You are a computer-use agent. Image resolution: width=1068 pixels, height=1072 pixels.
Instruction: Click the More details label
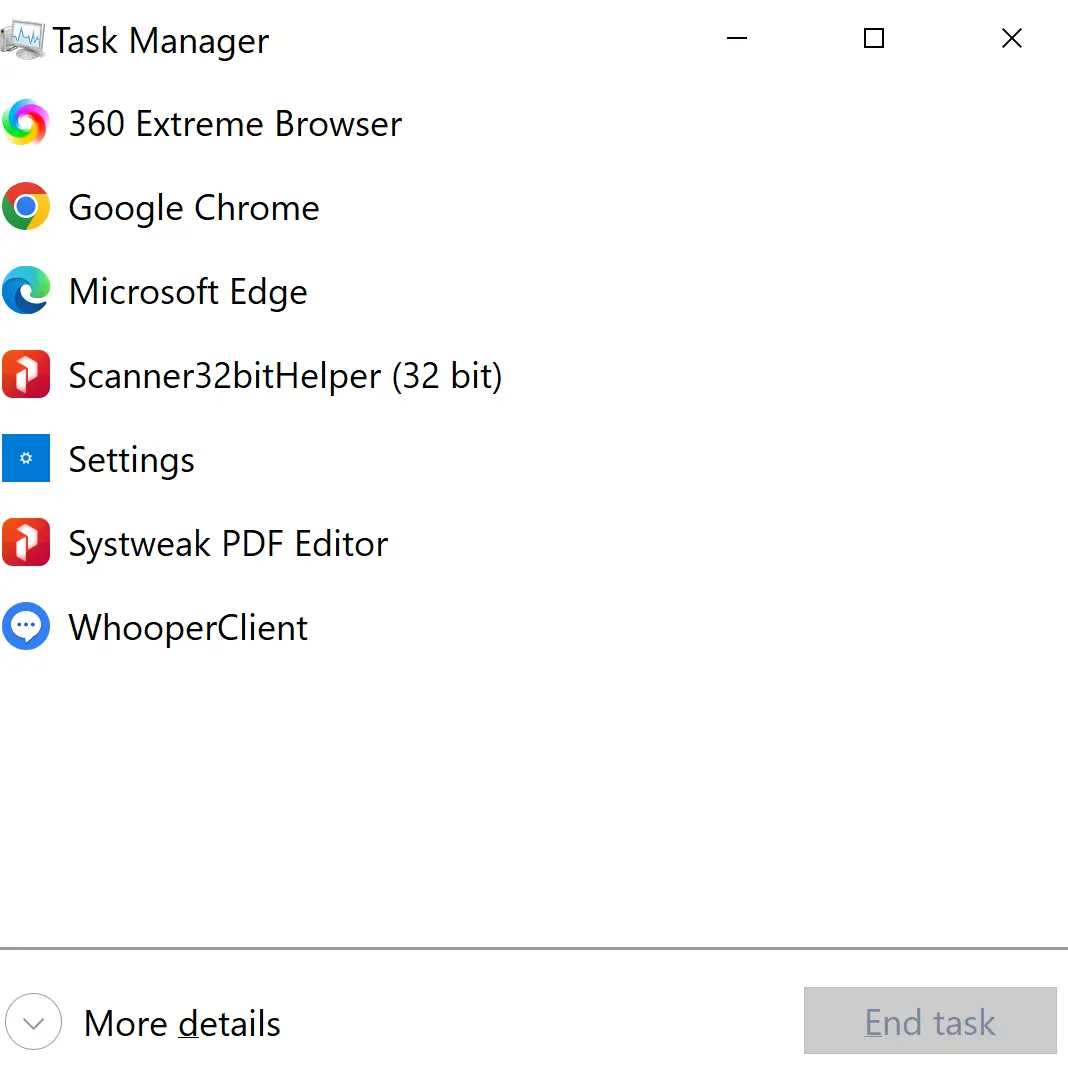pos(182,1023)
